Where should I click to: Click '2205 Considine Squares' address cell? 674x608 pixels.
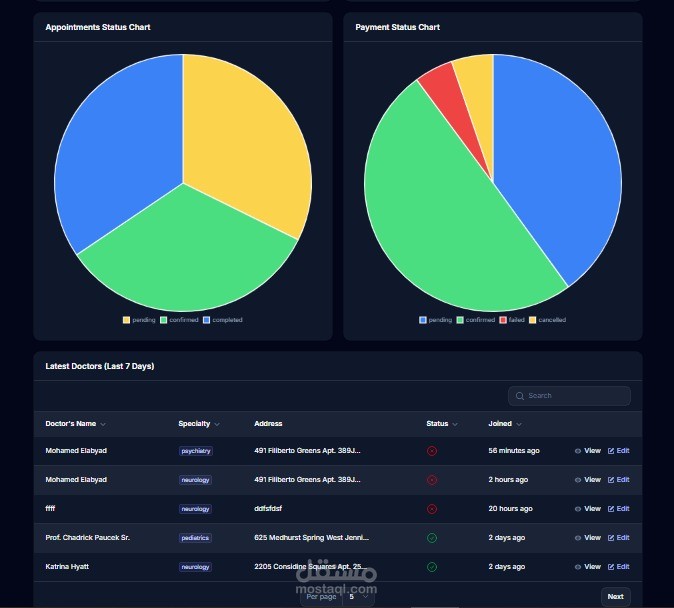311,567
